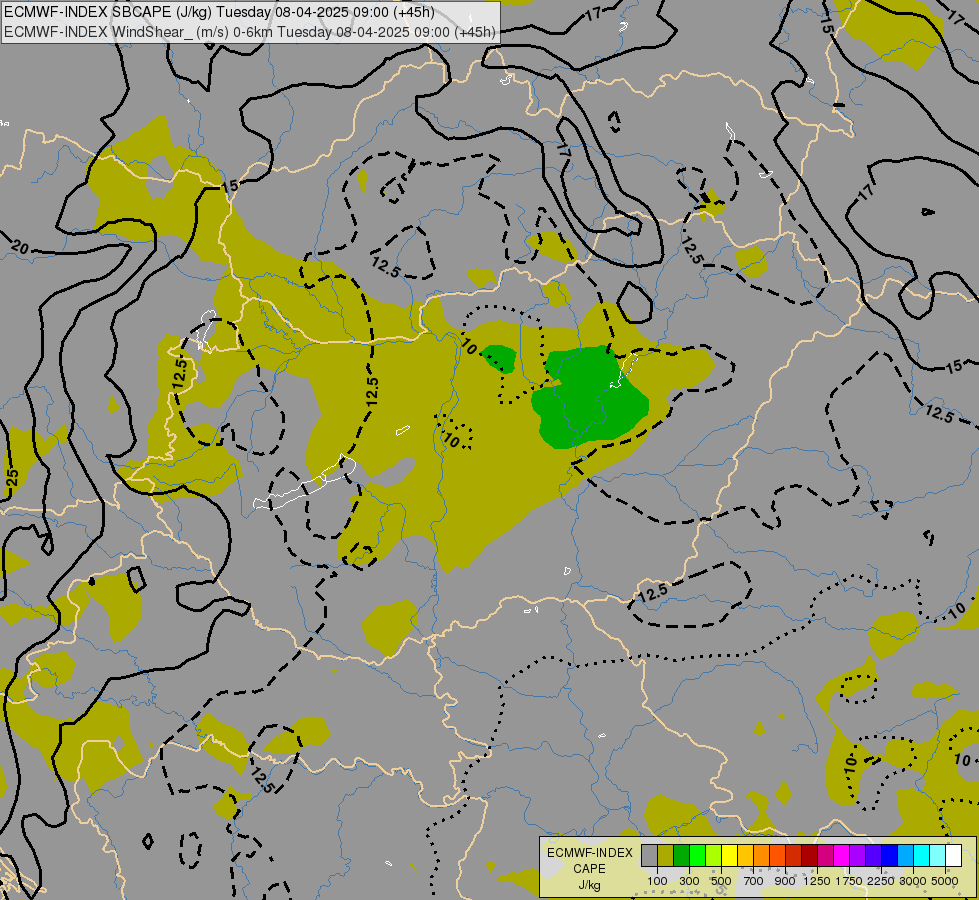Click the dark blue legend swatch
This screenshot has width=979, height=900.
click(890, 855)
